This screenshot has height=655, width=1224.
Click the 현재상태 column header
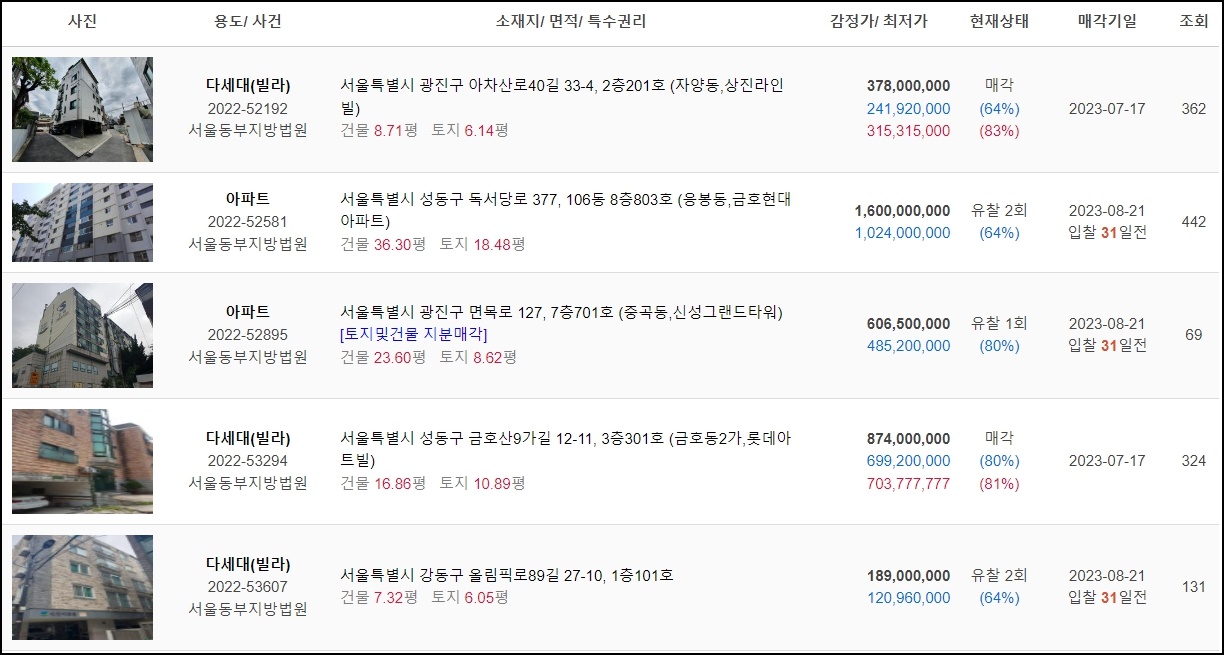[x=999, y=21]
